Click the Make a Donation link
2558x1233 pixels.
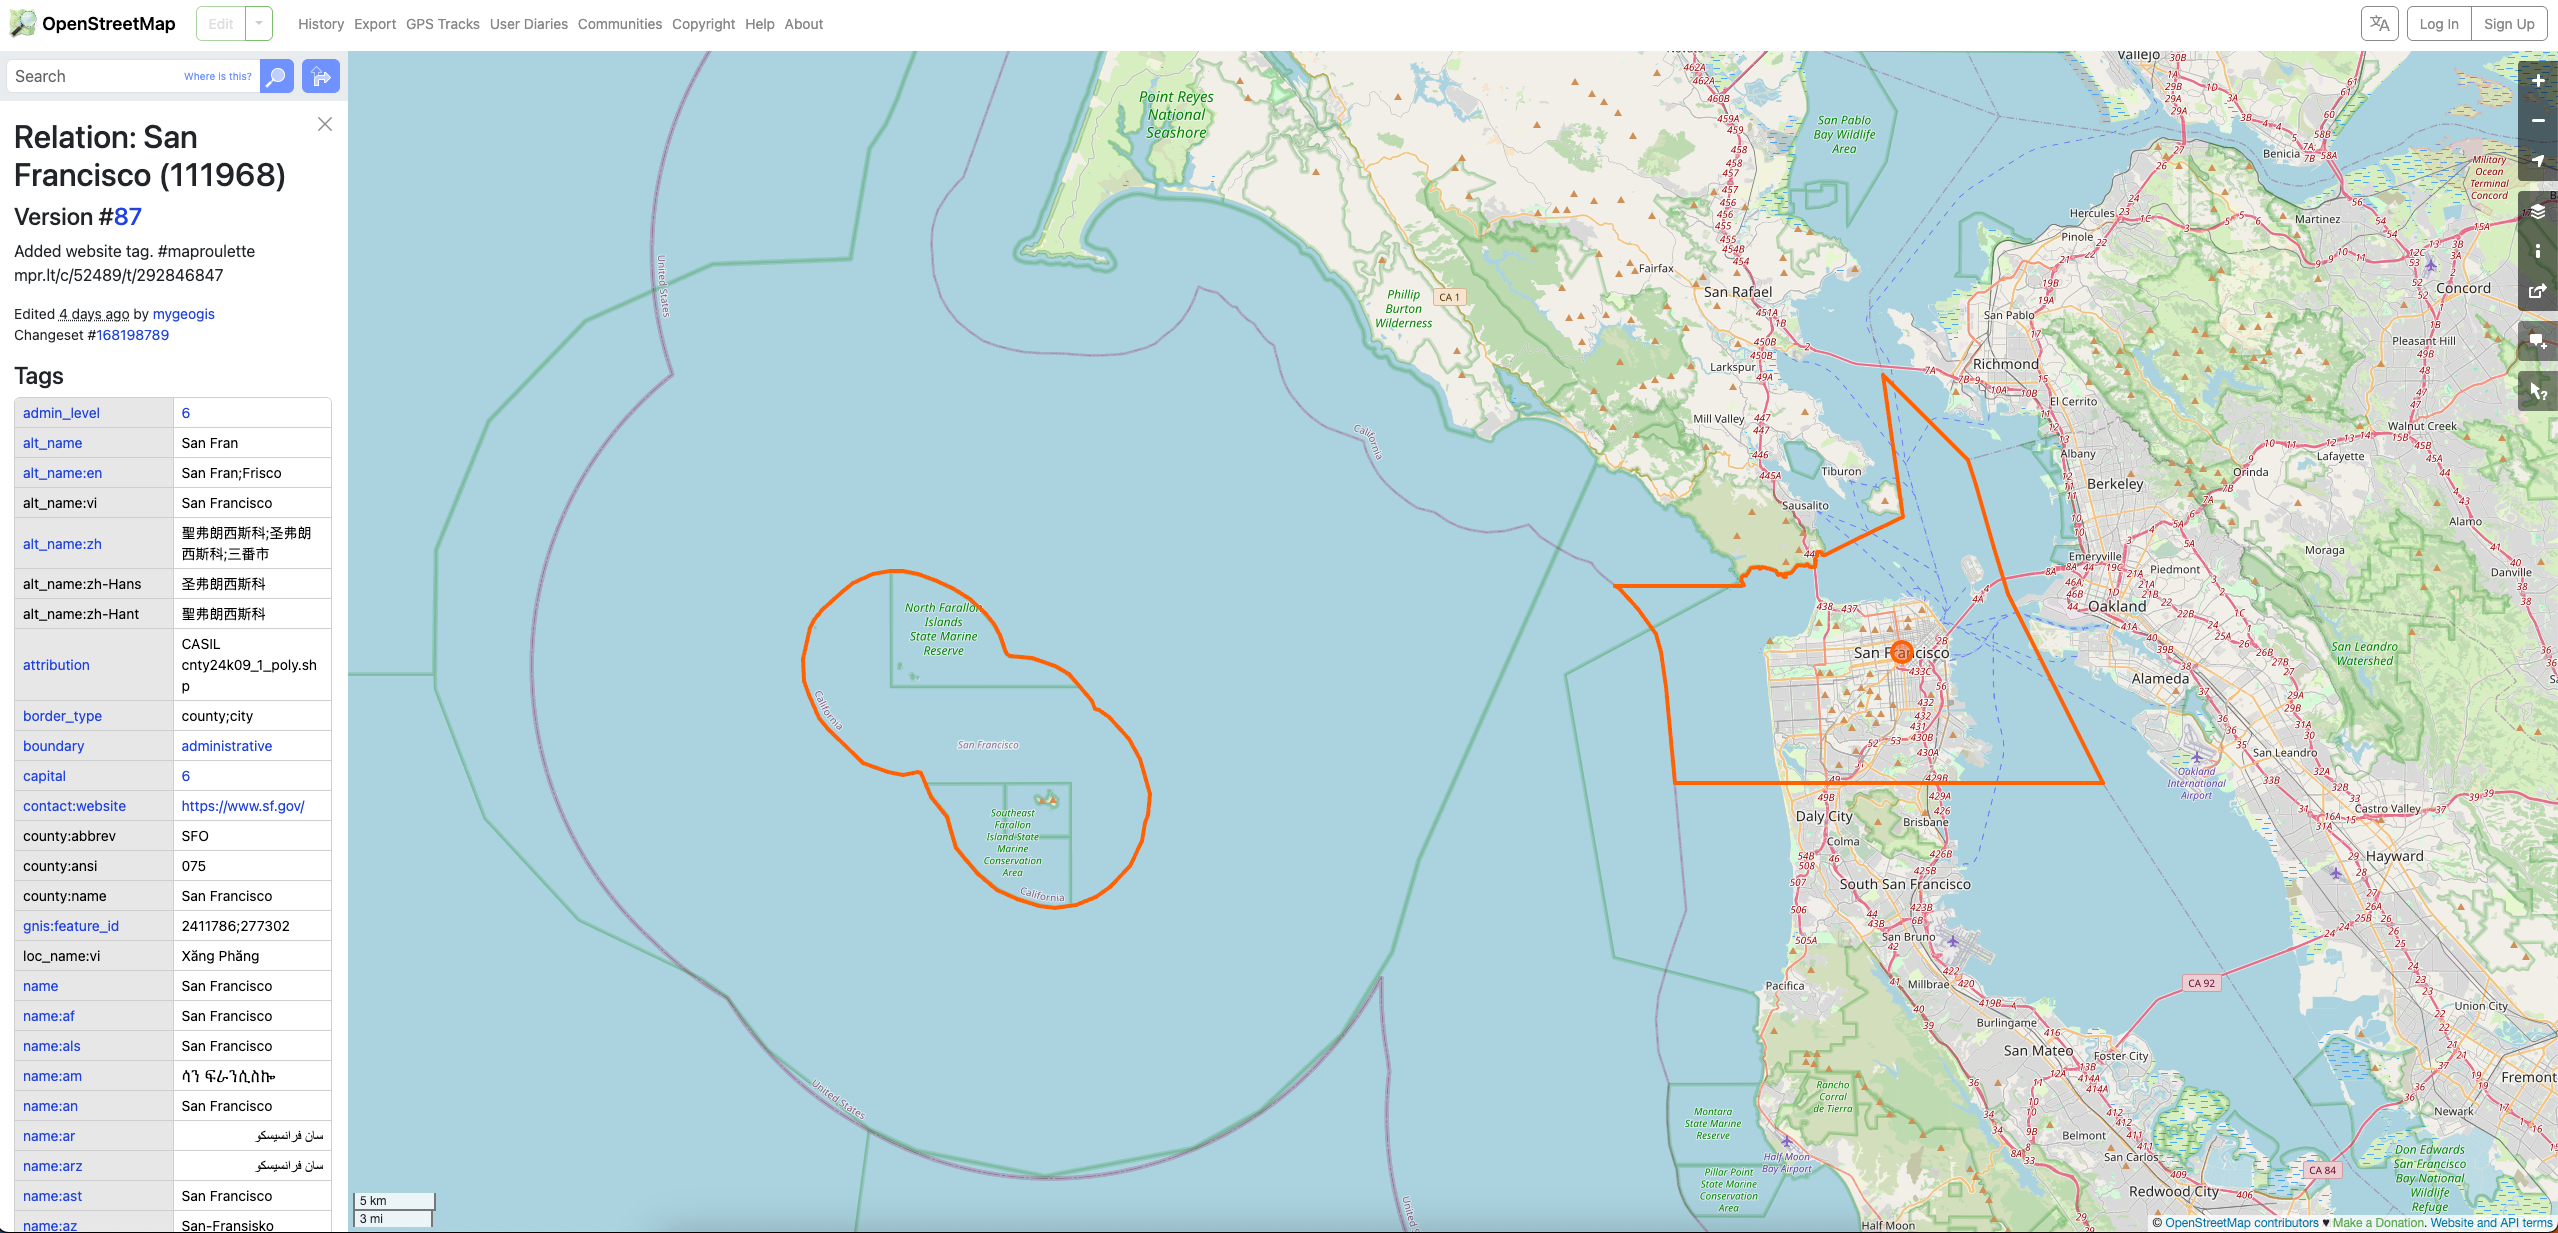[x=2378, y=1222]
